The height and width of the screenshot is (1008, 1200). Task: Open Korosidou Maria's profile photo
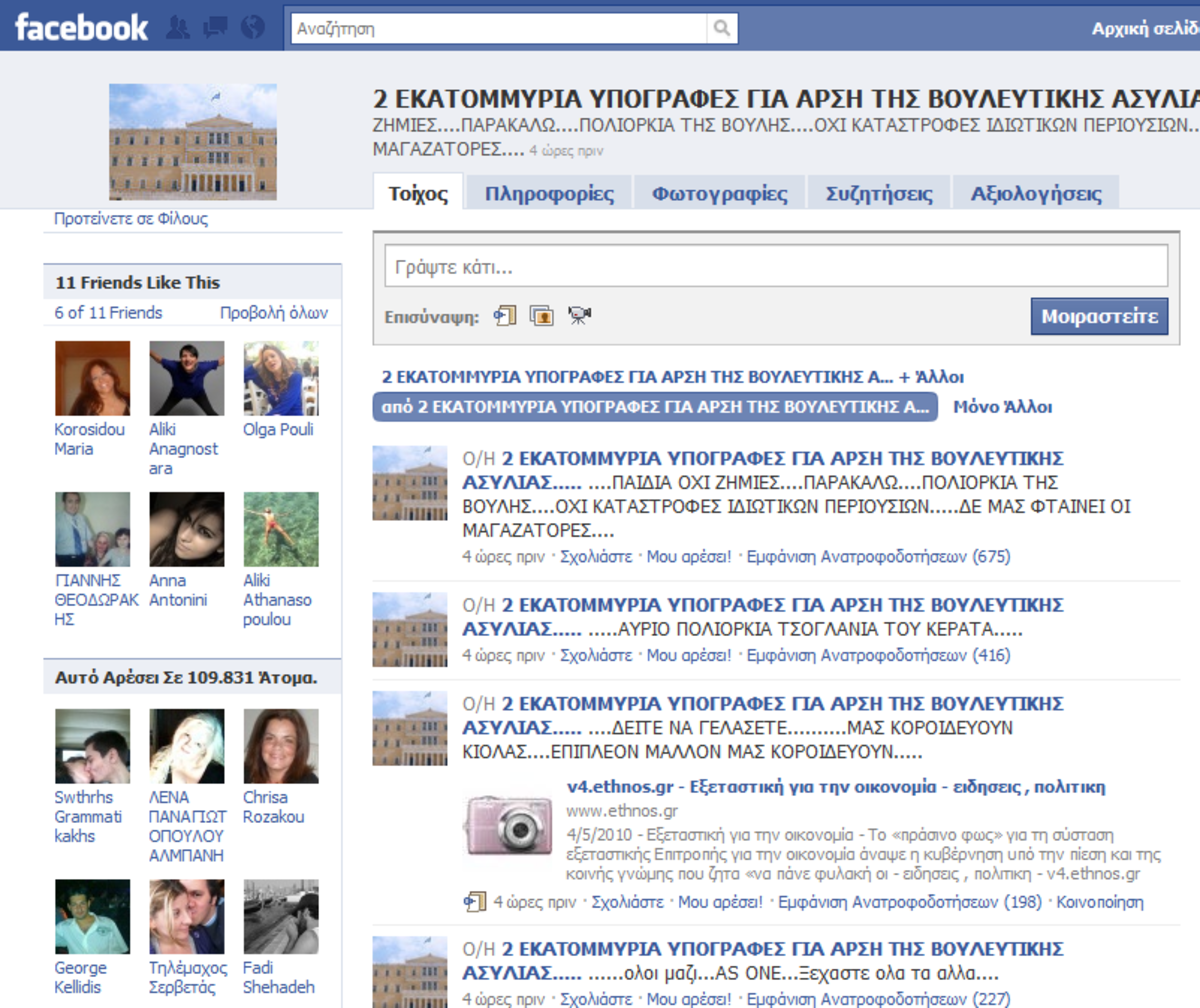point(92,378)
